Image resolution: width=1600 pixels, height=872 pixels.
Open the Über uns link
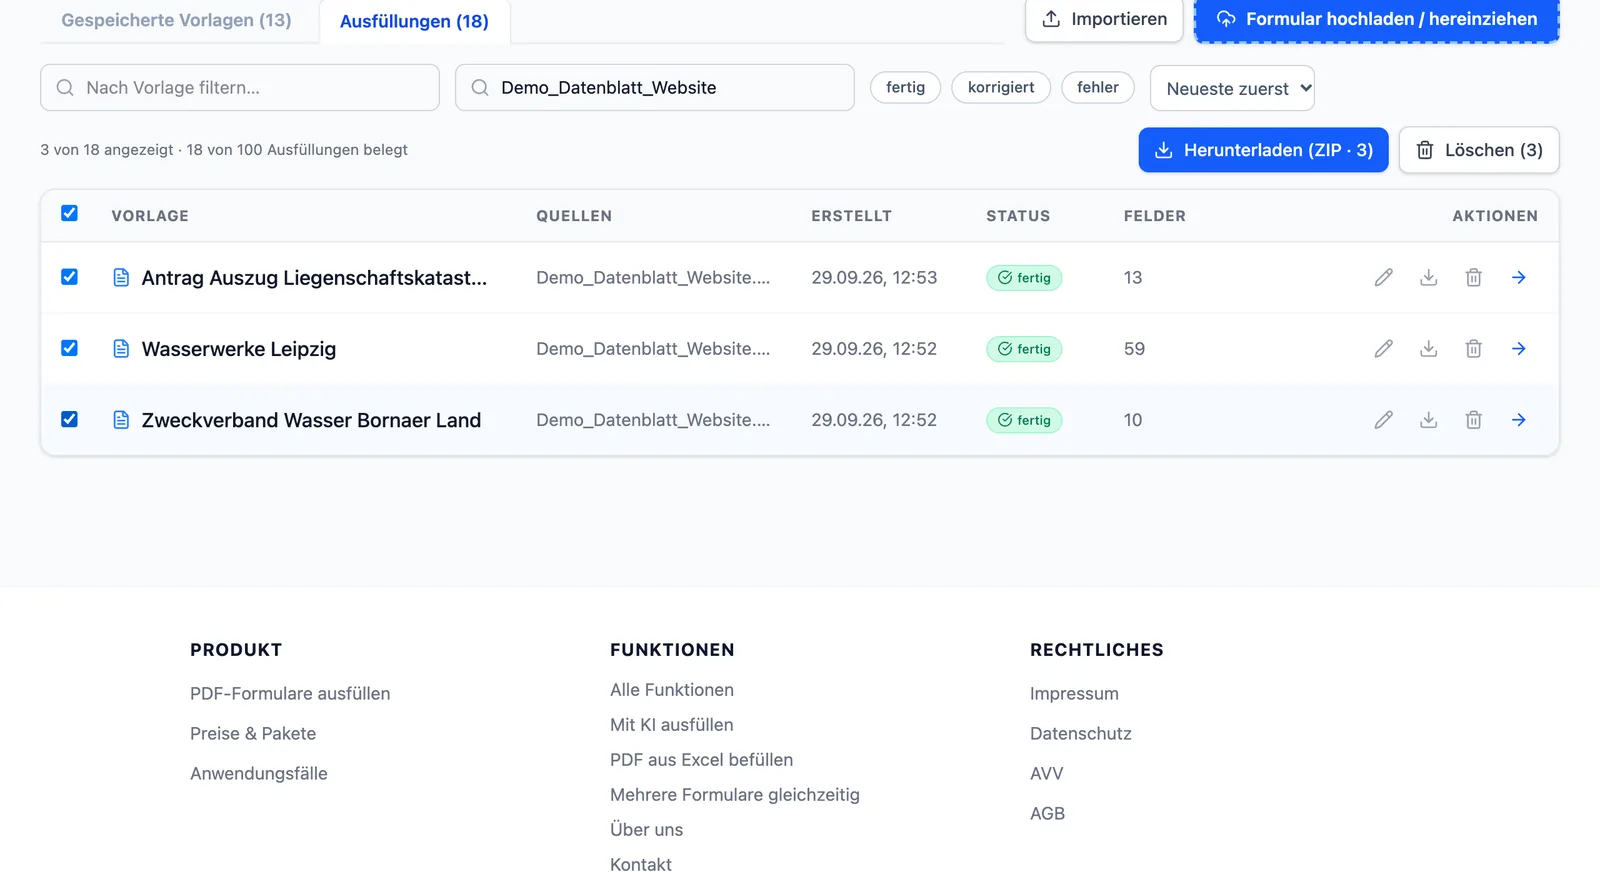[647, 830]
